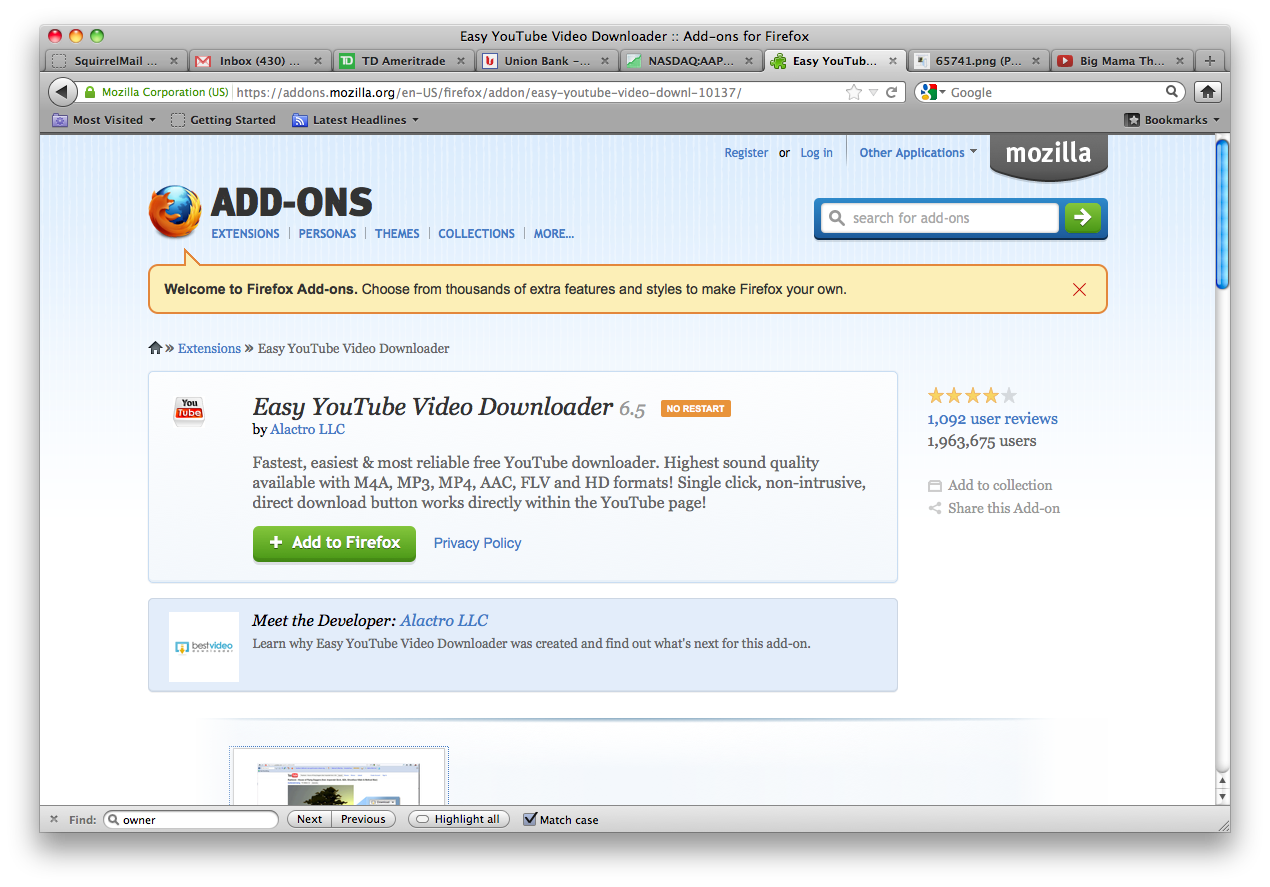Open the EXTENSIONS section
The width and height of the screenshot is (1270, 887).
coord(246,233)
